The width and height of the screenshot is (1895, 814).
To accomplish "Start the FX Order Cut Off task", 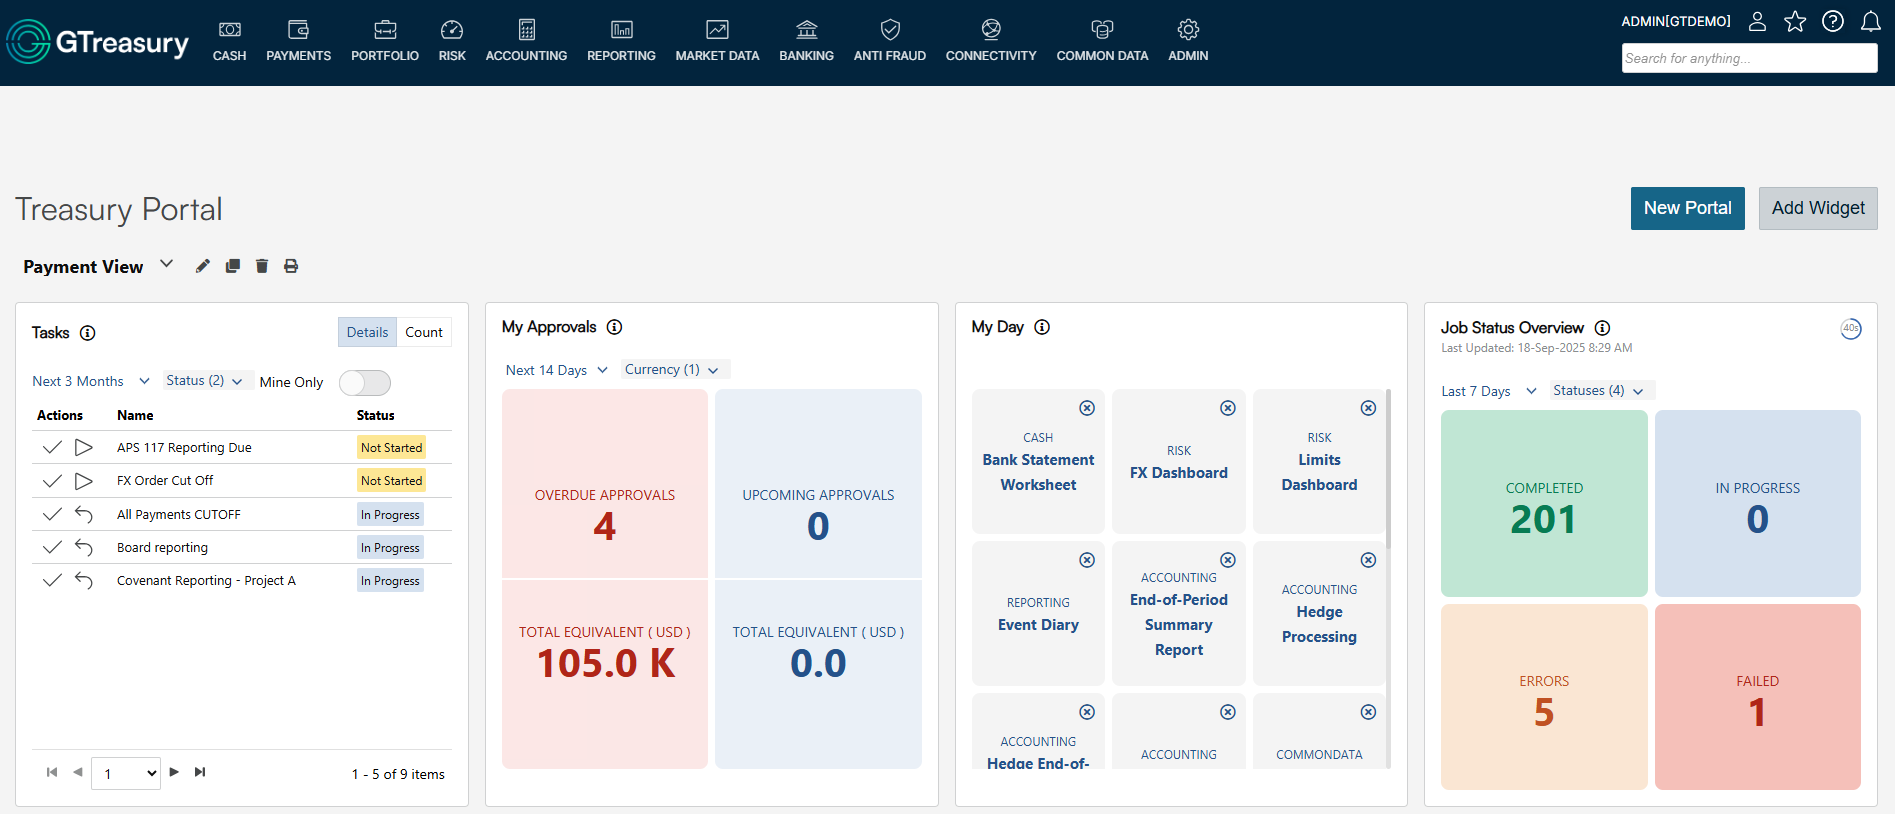I will [84, 481].
